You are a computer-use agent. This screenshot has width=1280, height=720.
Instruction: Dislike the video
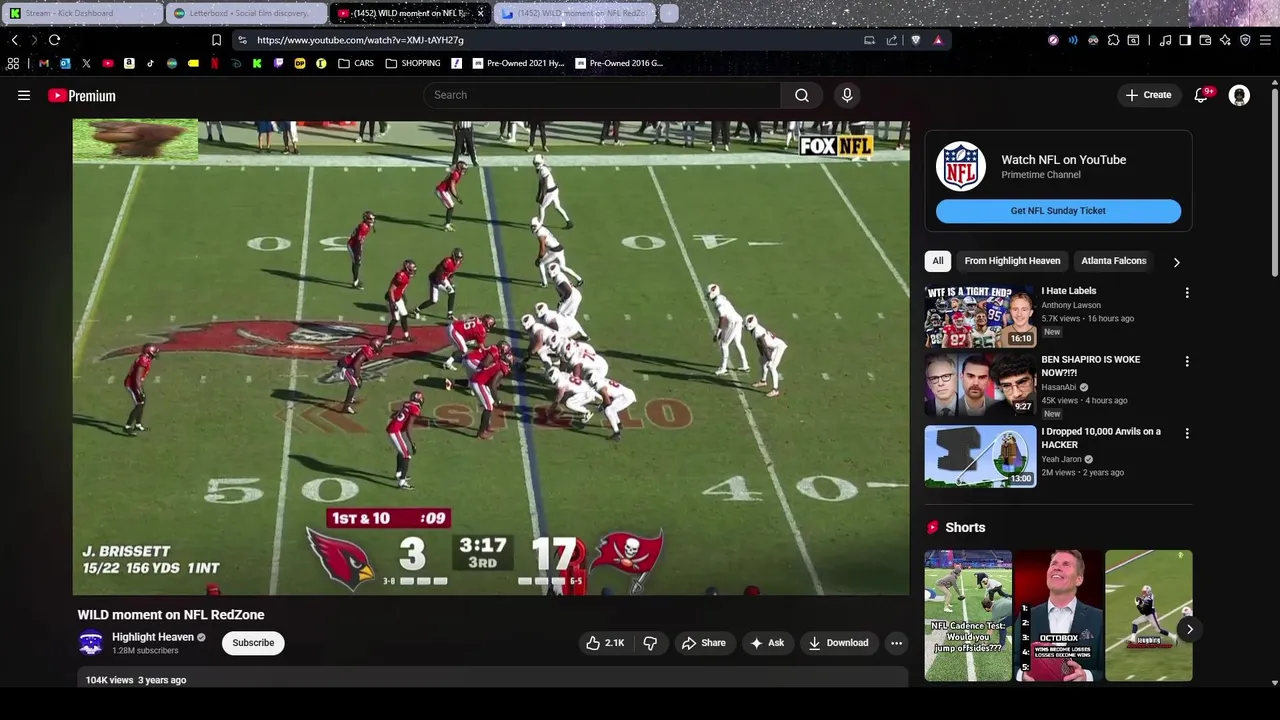coord(650,643)
